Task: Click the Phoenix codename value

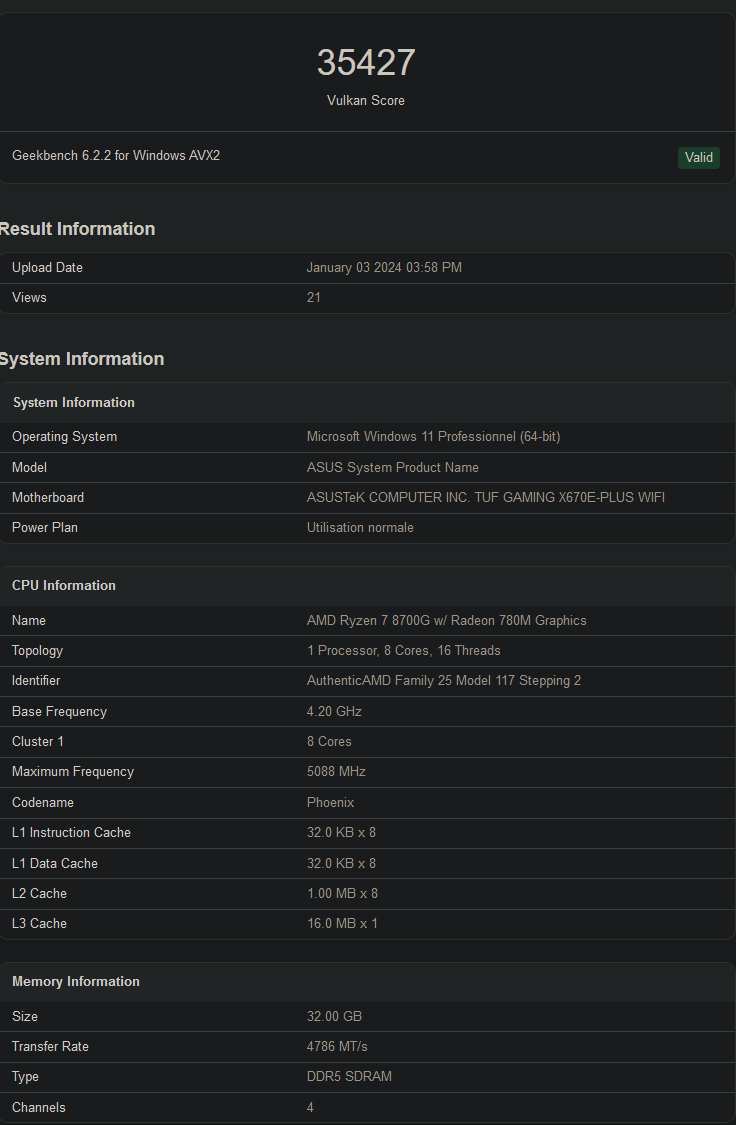Action: pyautogui.click(x=331, y=803)
